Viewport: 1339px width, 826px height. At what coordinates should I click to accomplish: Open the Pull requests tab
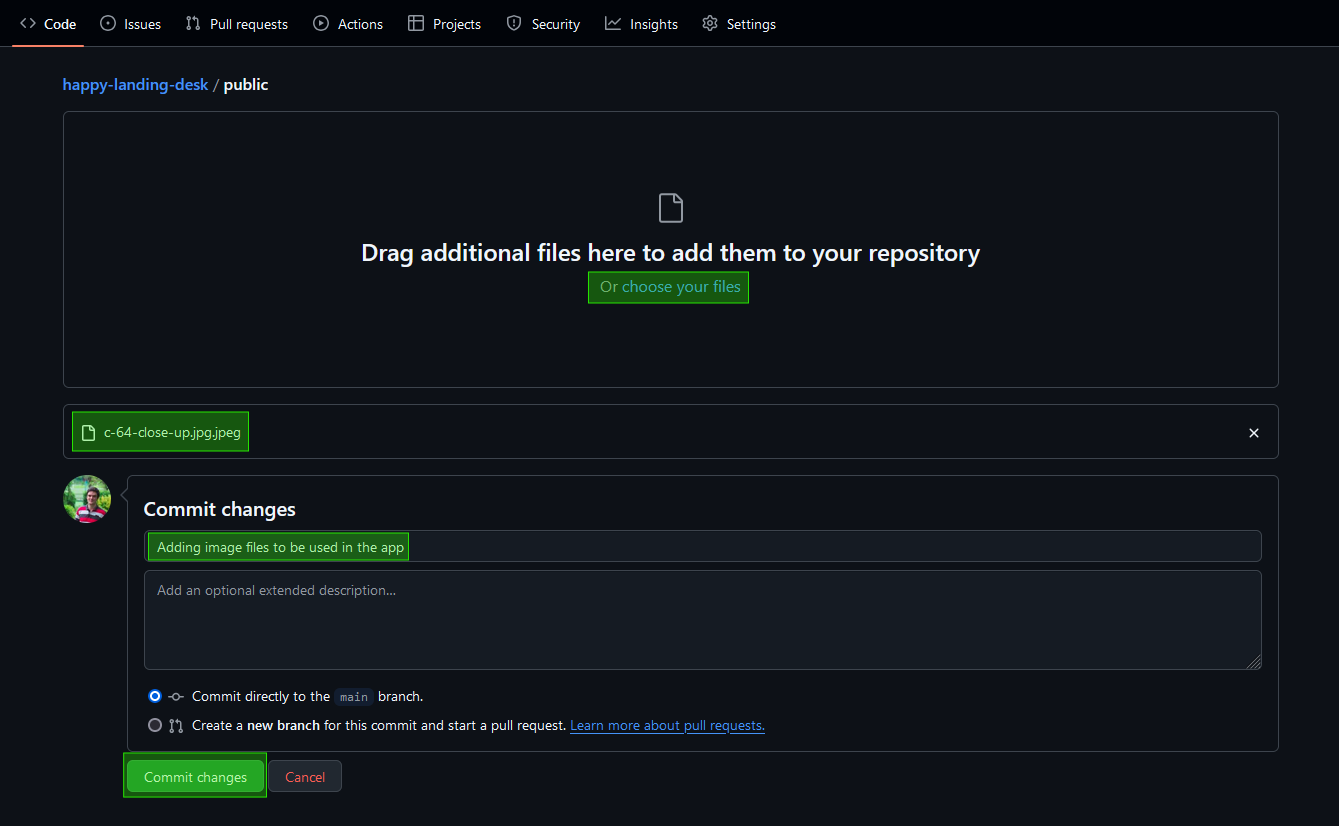coord(236,23)
